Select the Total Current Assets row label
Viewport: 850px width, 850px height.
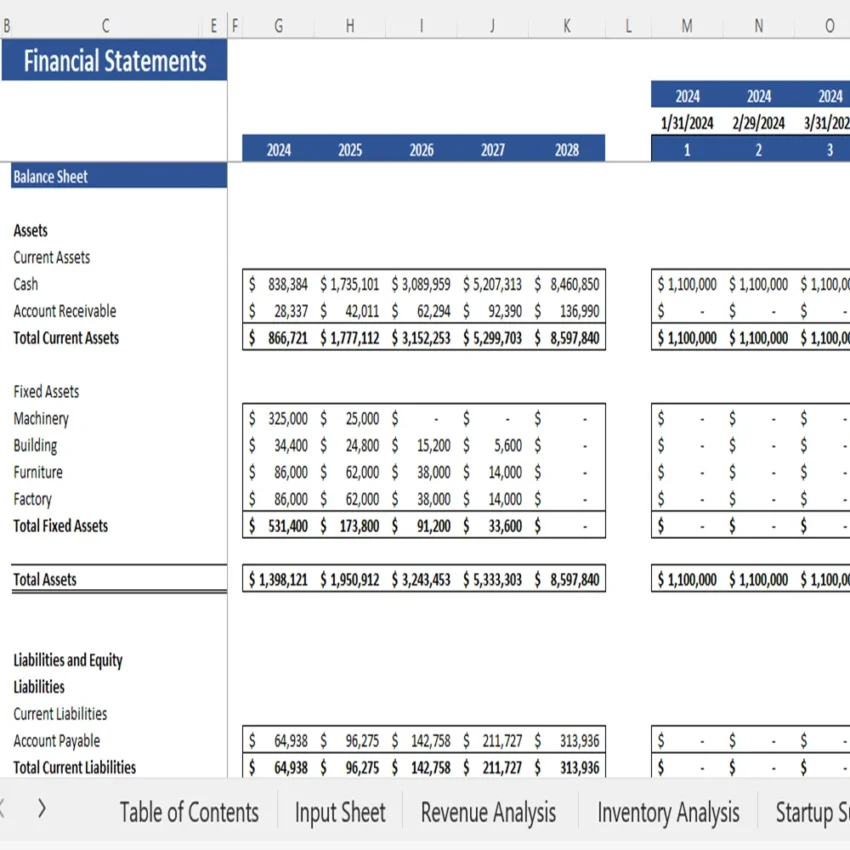point(65,338)
